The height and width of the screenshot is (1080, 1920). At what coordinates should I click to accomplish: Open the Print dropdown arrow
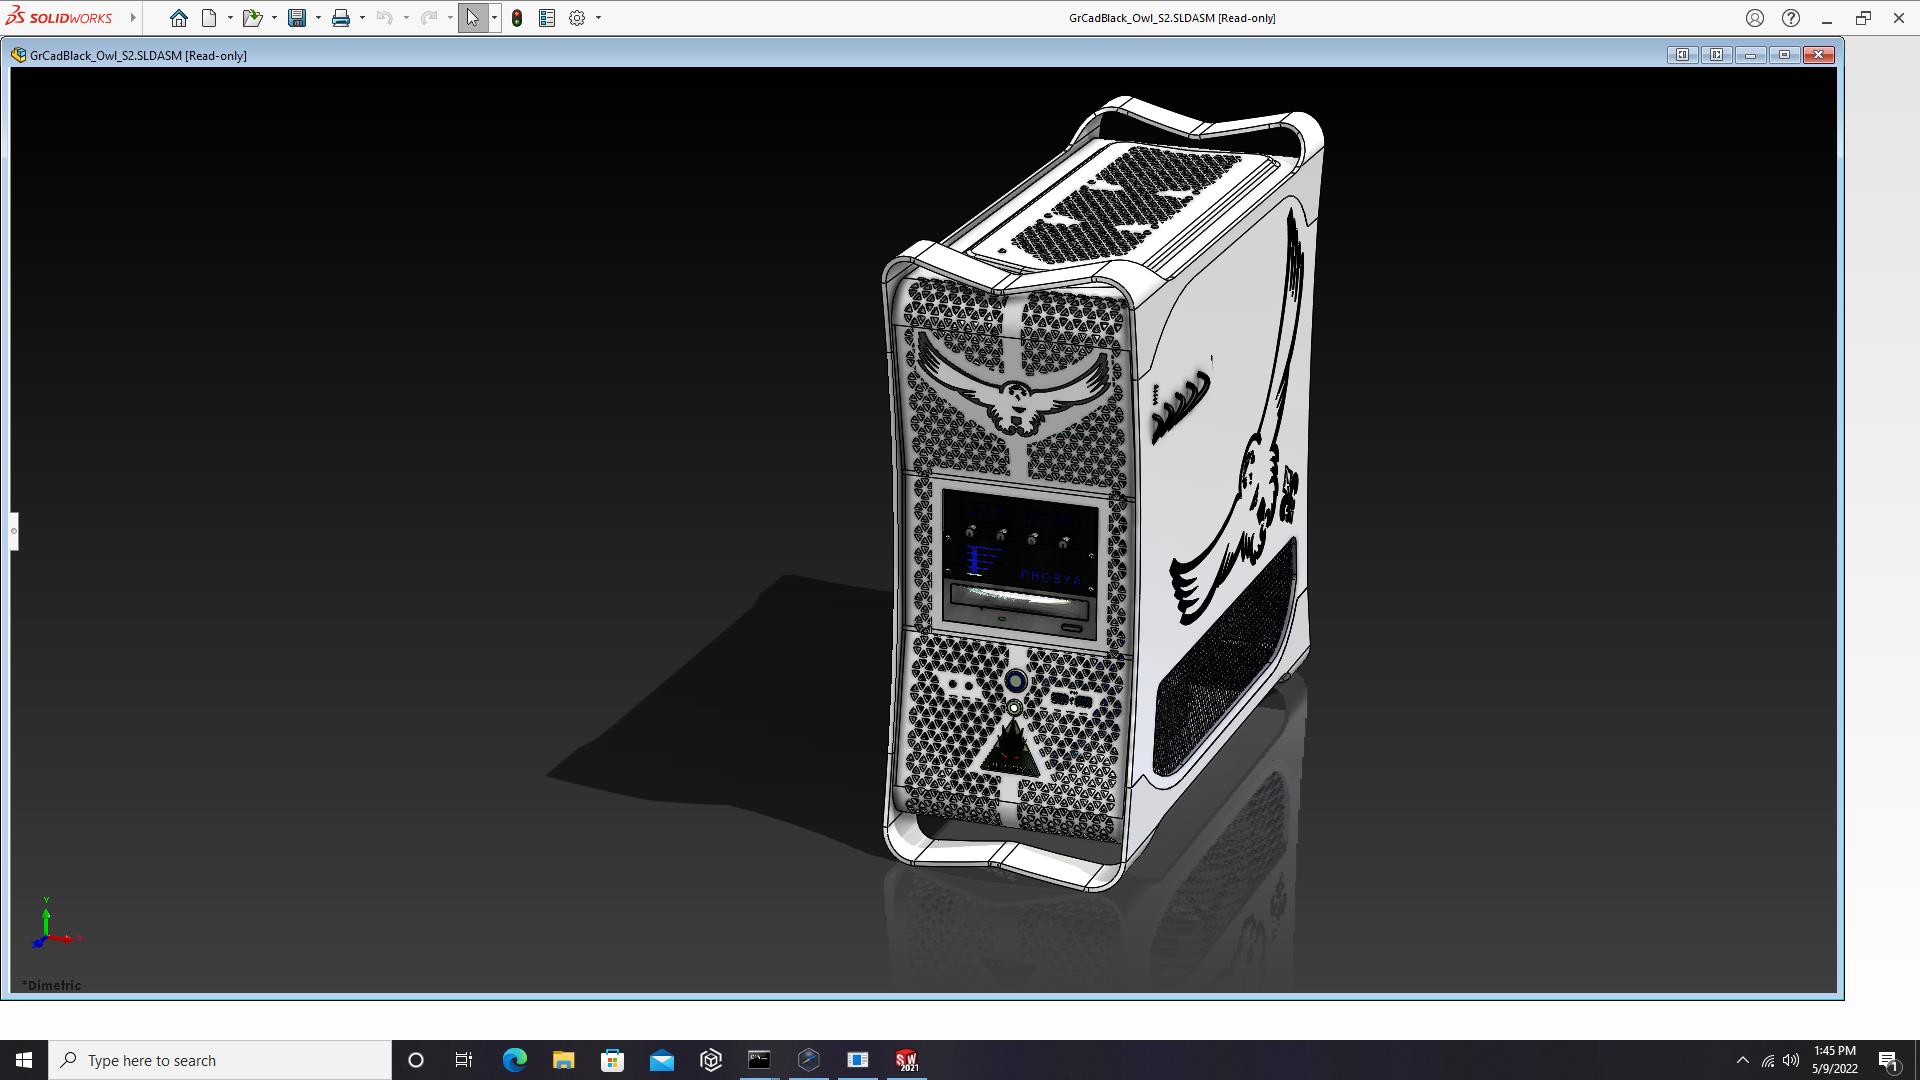tap(362, 18)
